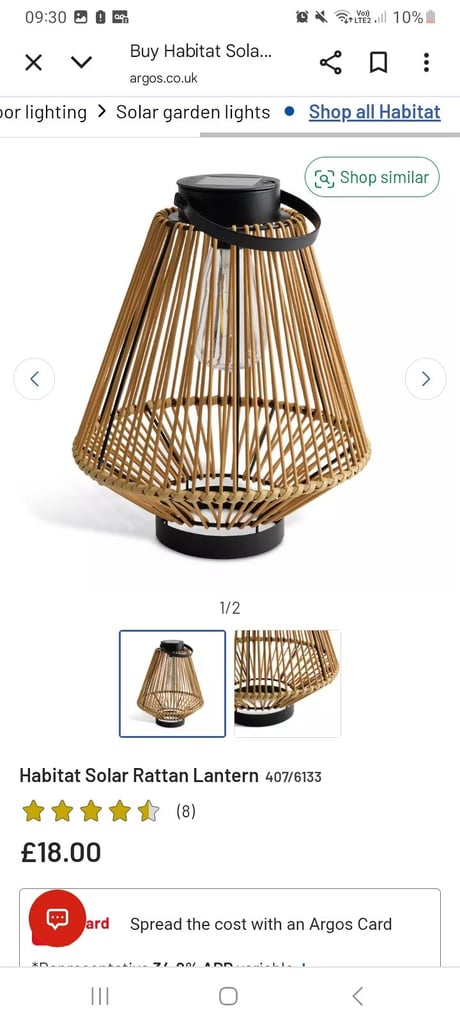Image resolution: width=460 pixels, height=1024 pixels.
Task: Tap the Android recent apps button
Action: tap(99, 996)
